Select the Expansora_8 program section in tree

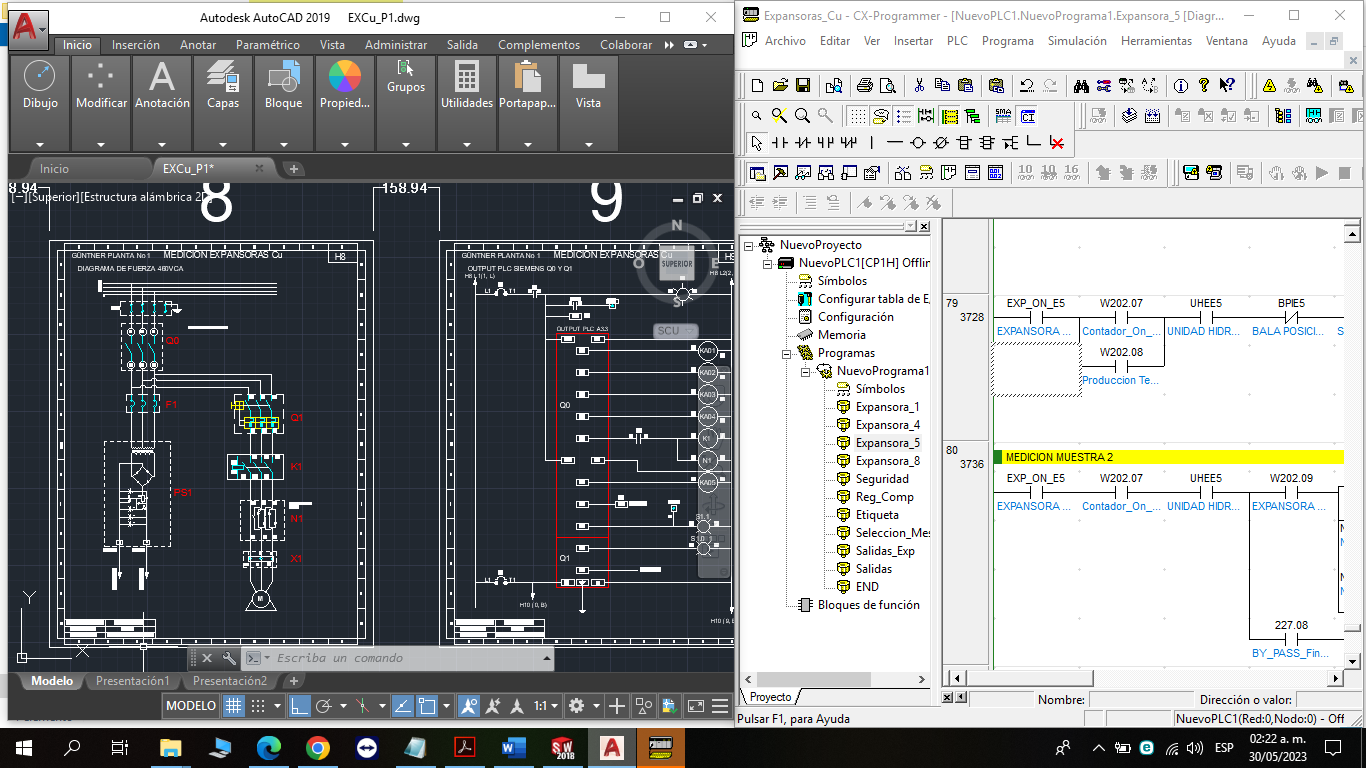coord(887,461)
